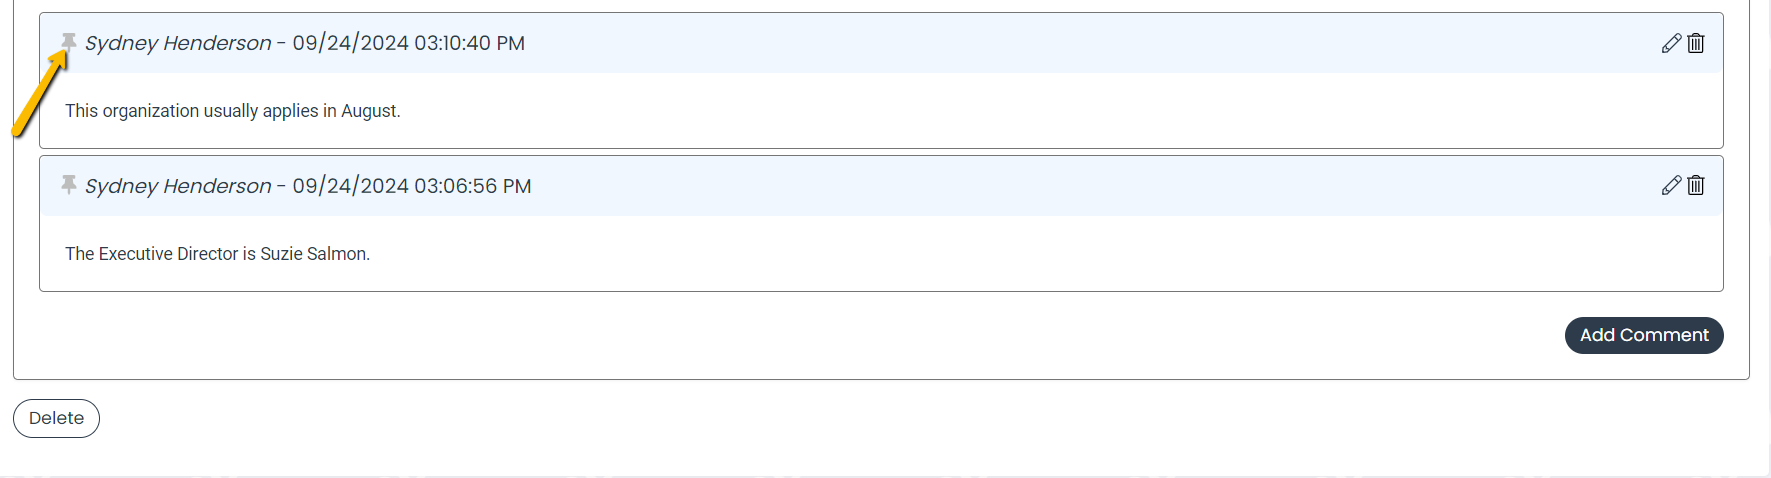
Task: Click the 09/24/2024 03:10:40 PM timestamp
Action: [409, 43]
